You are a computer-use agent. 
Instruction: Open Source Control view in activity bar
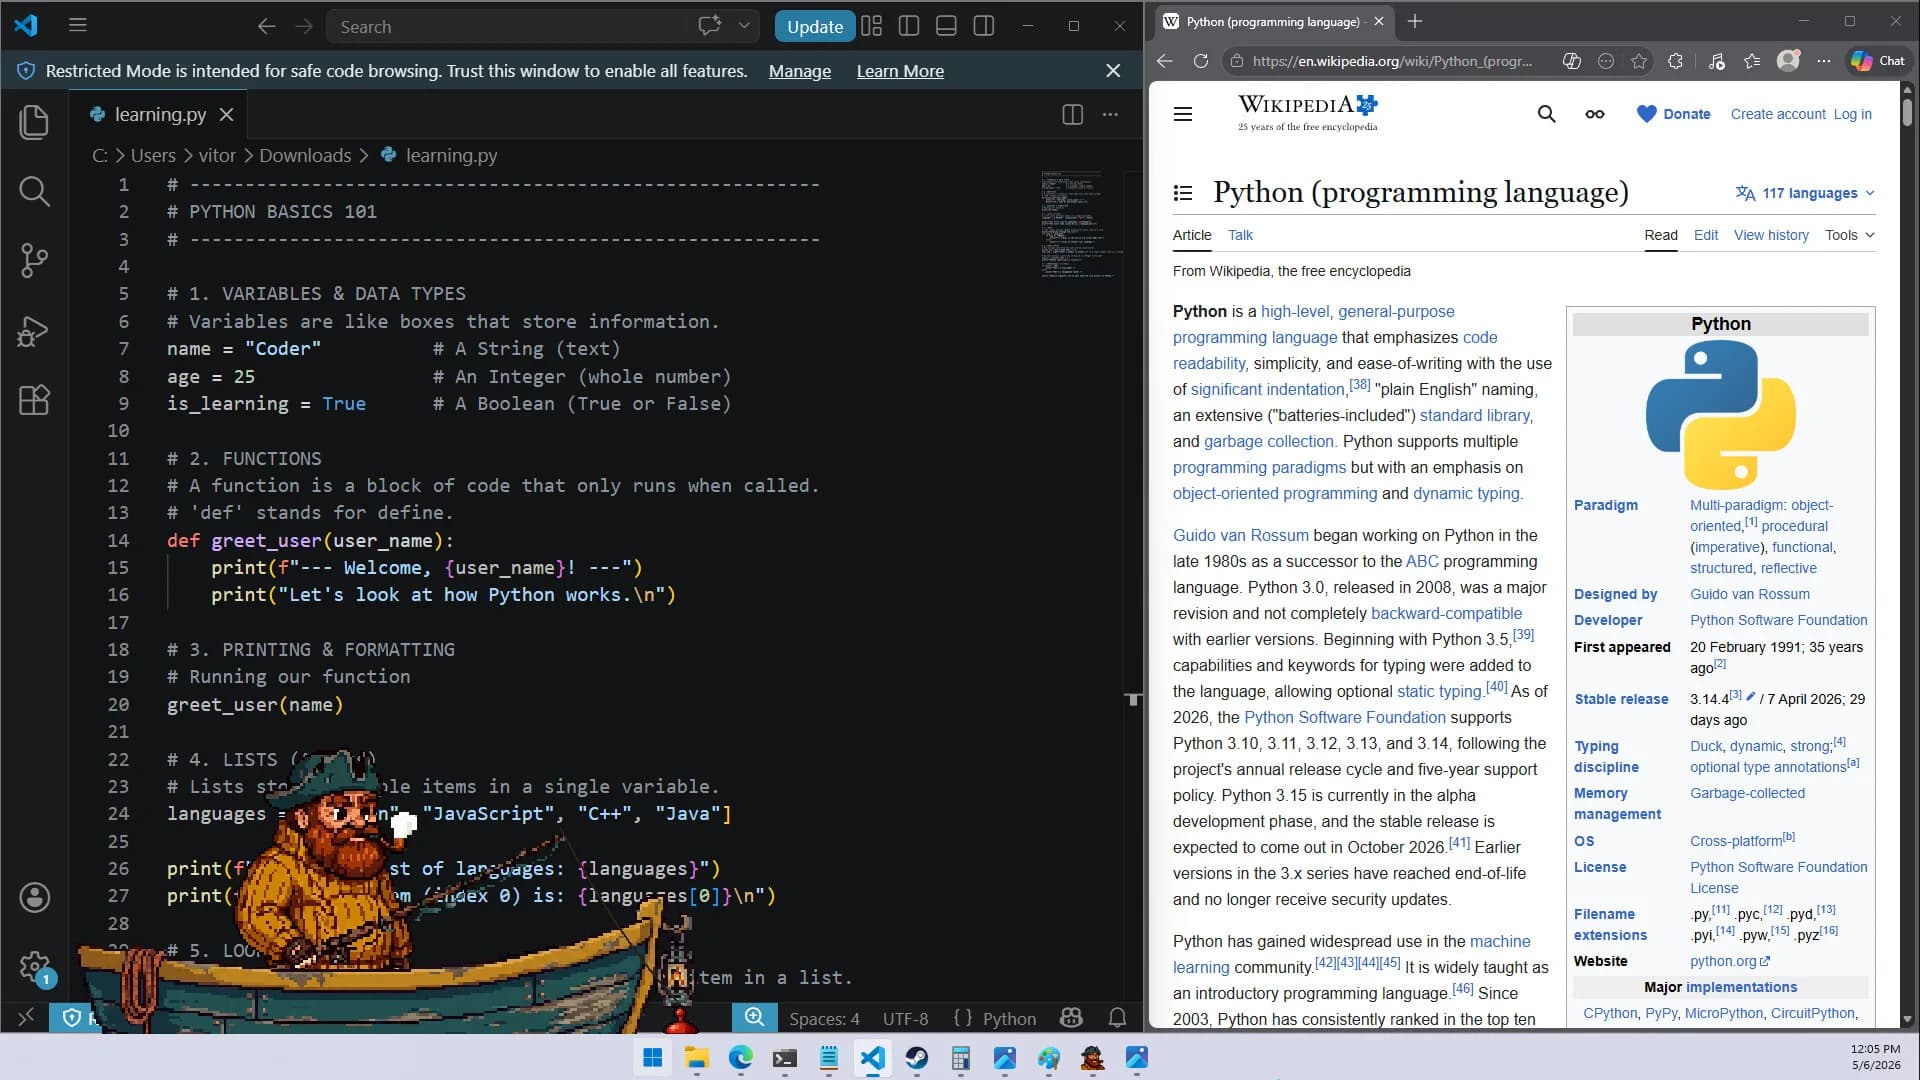point(34,260)
